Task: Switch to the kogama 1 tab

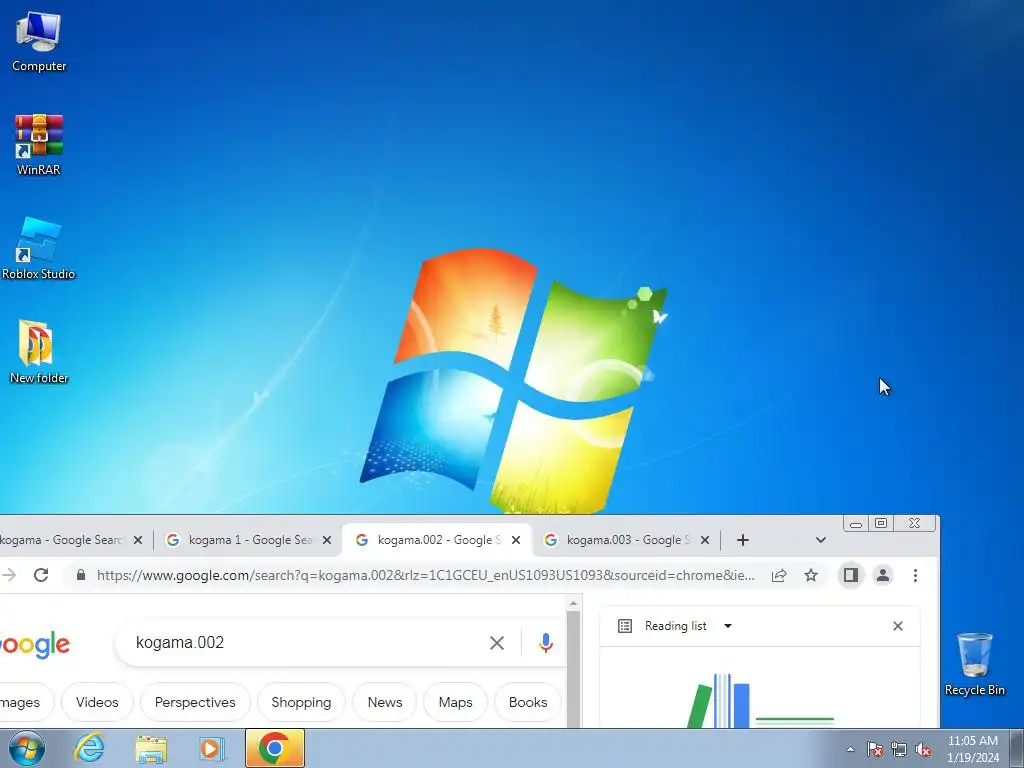Action: (249, 540)
